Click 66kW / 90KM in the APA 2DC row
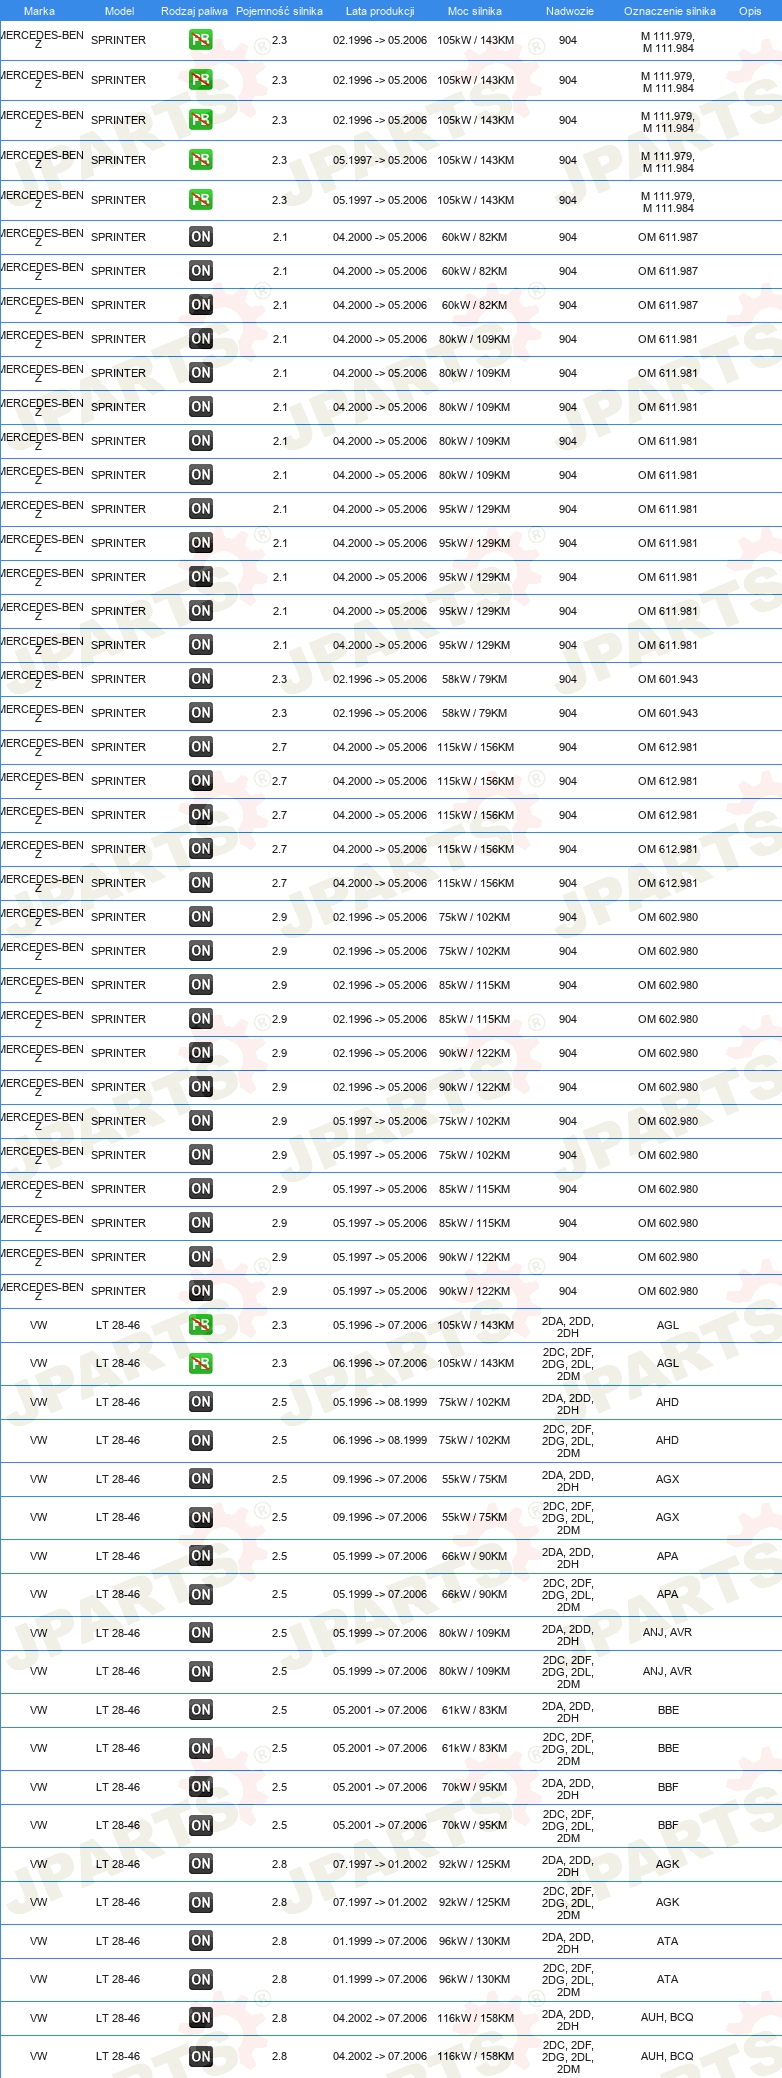782x2078 pixels. [x=475, y=1594]
